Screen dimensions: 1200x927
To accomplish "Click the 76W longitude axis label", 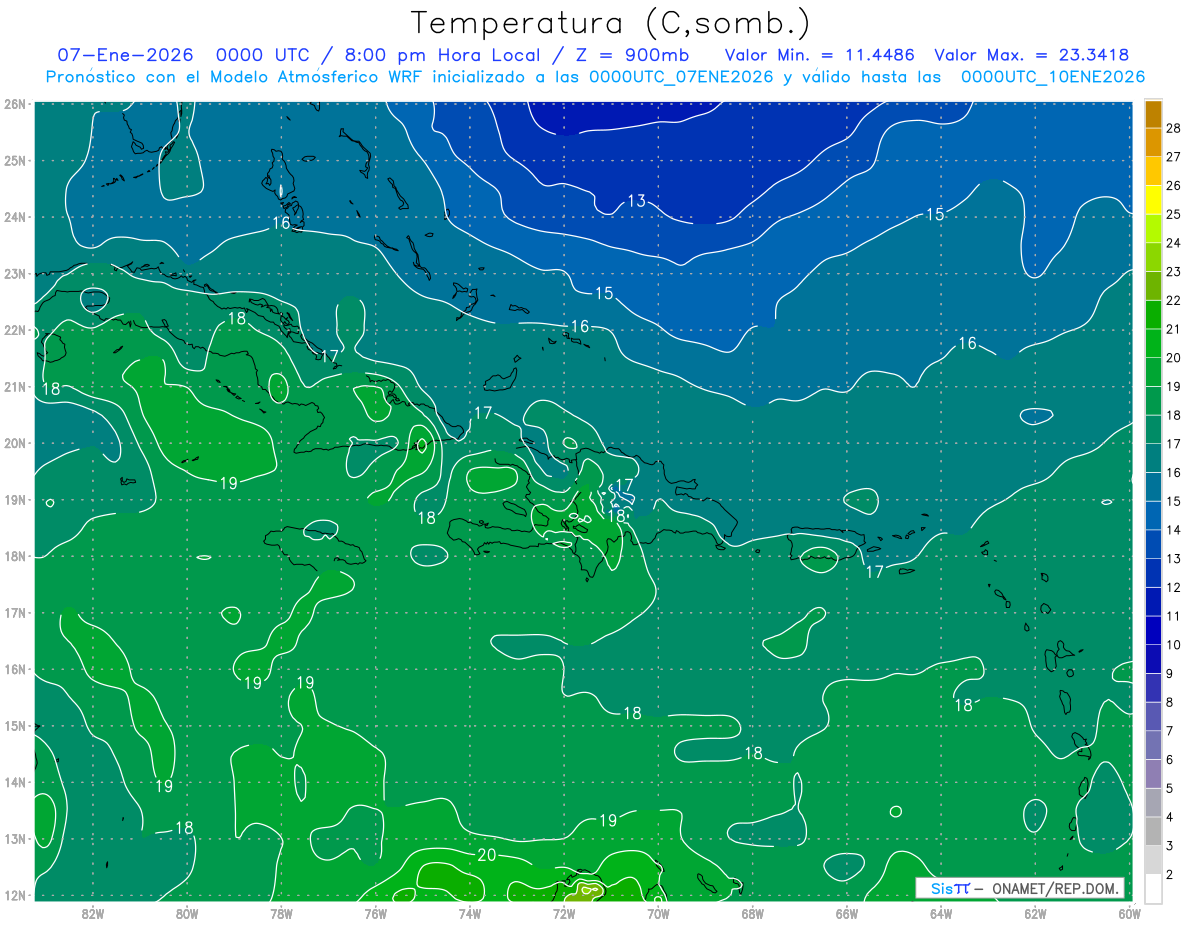I will tap(375, 912).
